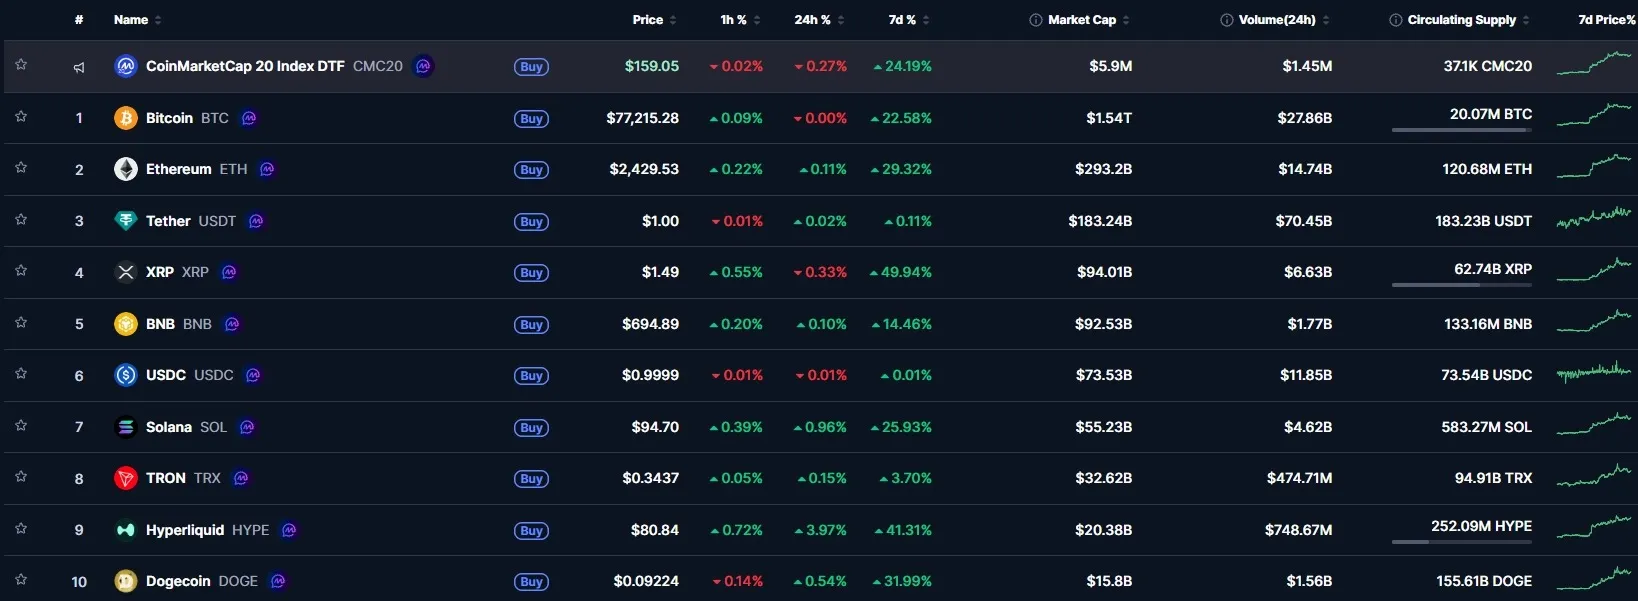Click the info icon beside Market Cap header
Screen dimensions: 1638x601
click(1036, 20)
